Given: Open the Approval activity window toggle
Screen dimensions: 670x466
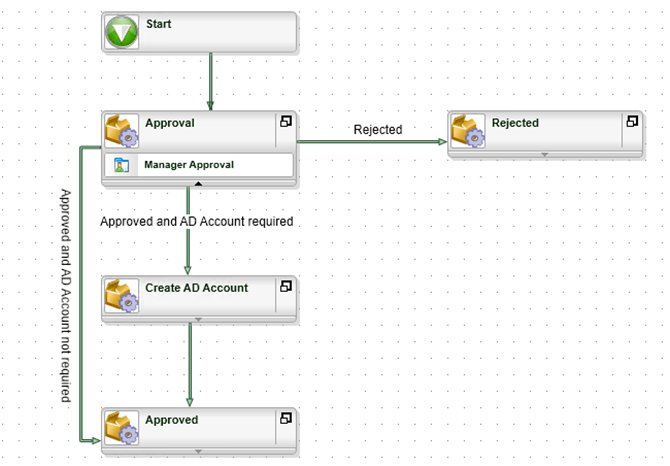Looking at the screenshot, I should tap(286, 121).
